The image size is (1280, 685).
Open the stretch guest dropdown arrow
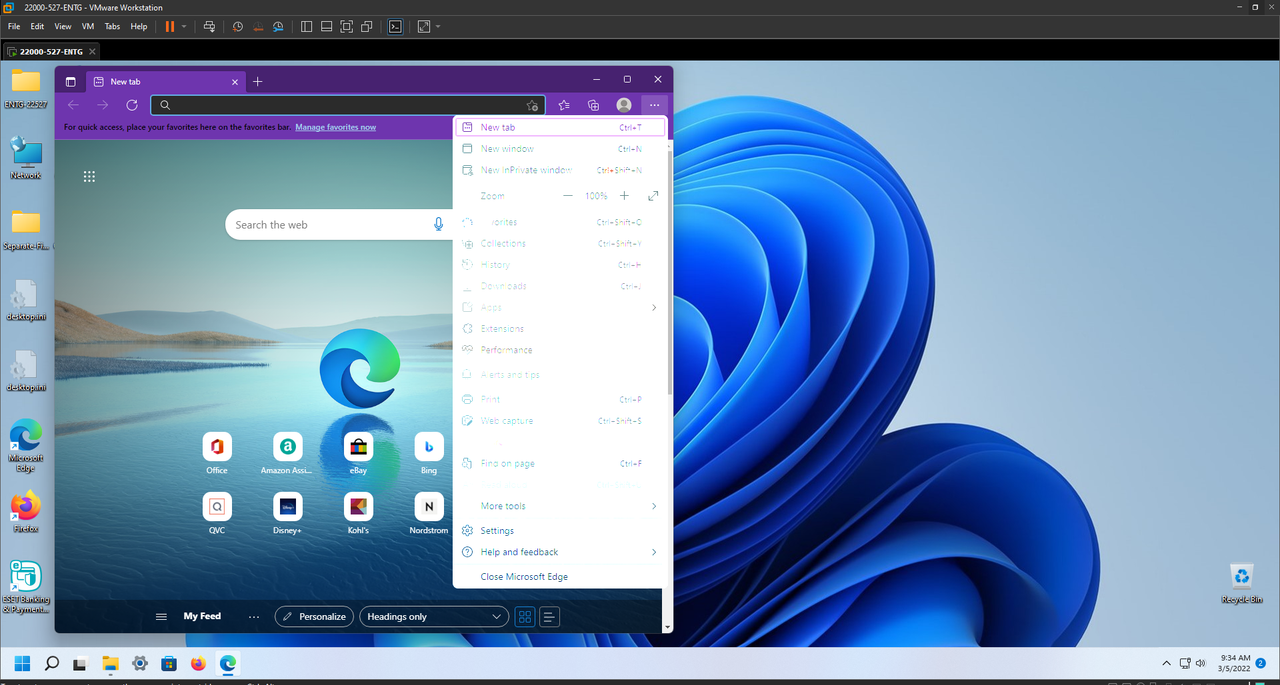coord(438,26)
